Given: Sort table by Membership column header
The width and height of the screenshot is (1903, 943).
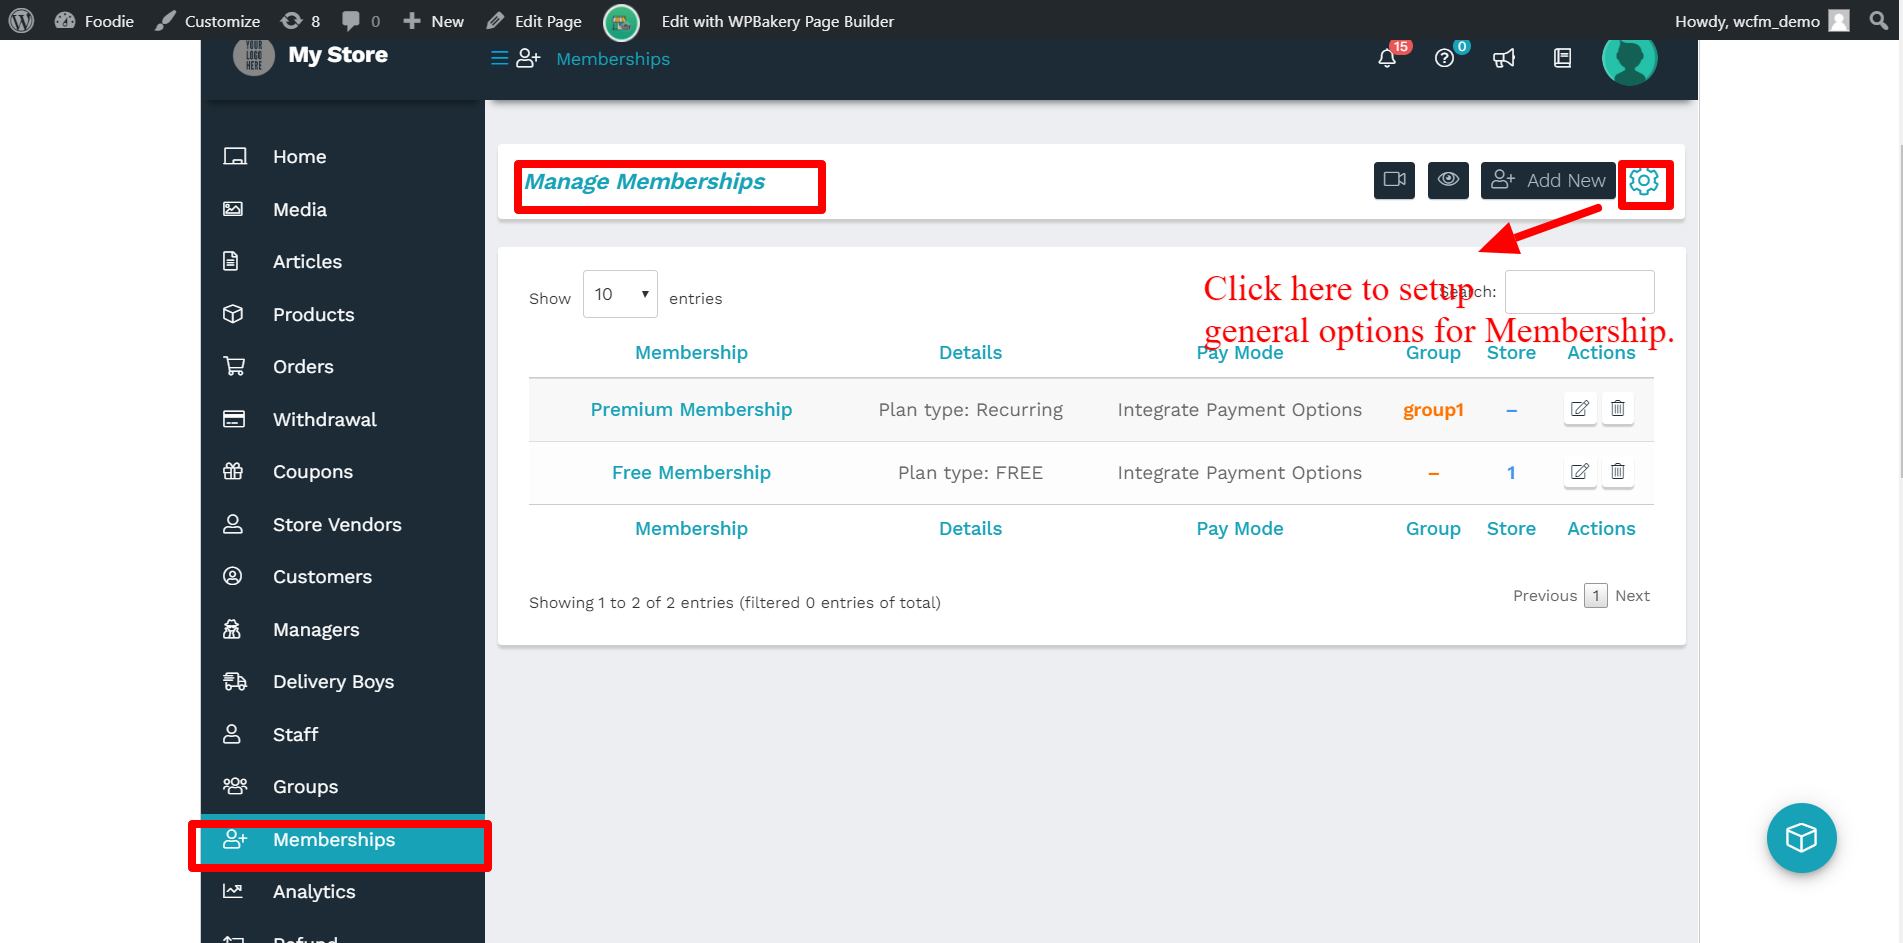Looking at the screenshot, I should click(691, 353).
